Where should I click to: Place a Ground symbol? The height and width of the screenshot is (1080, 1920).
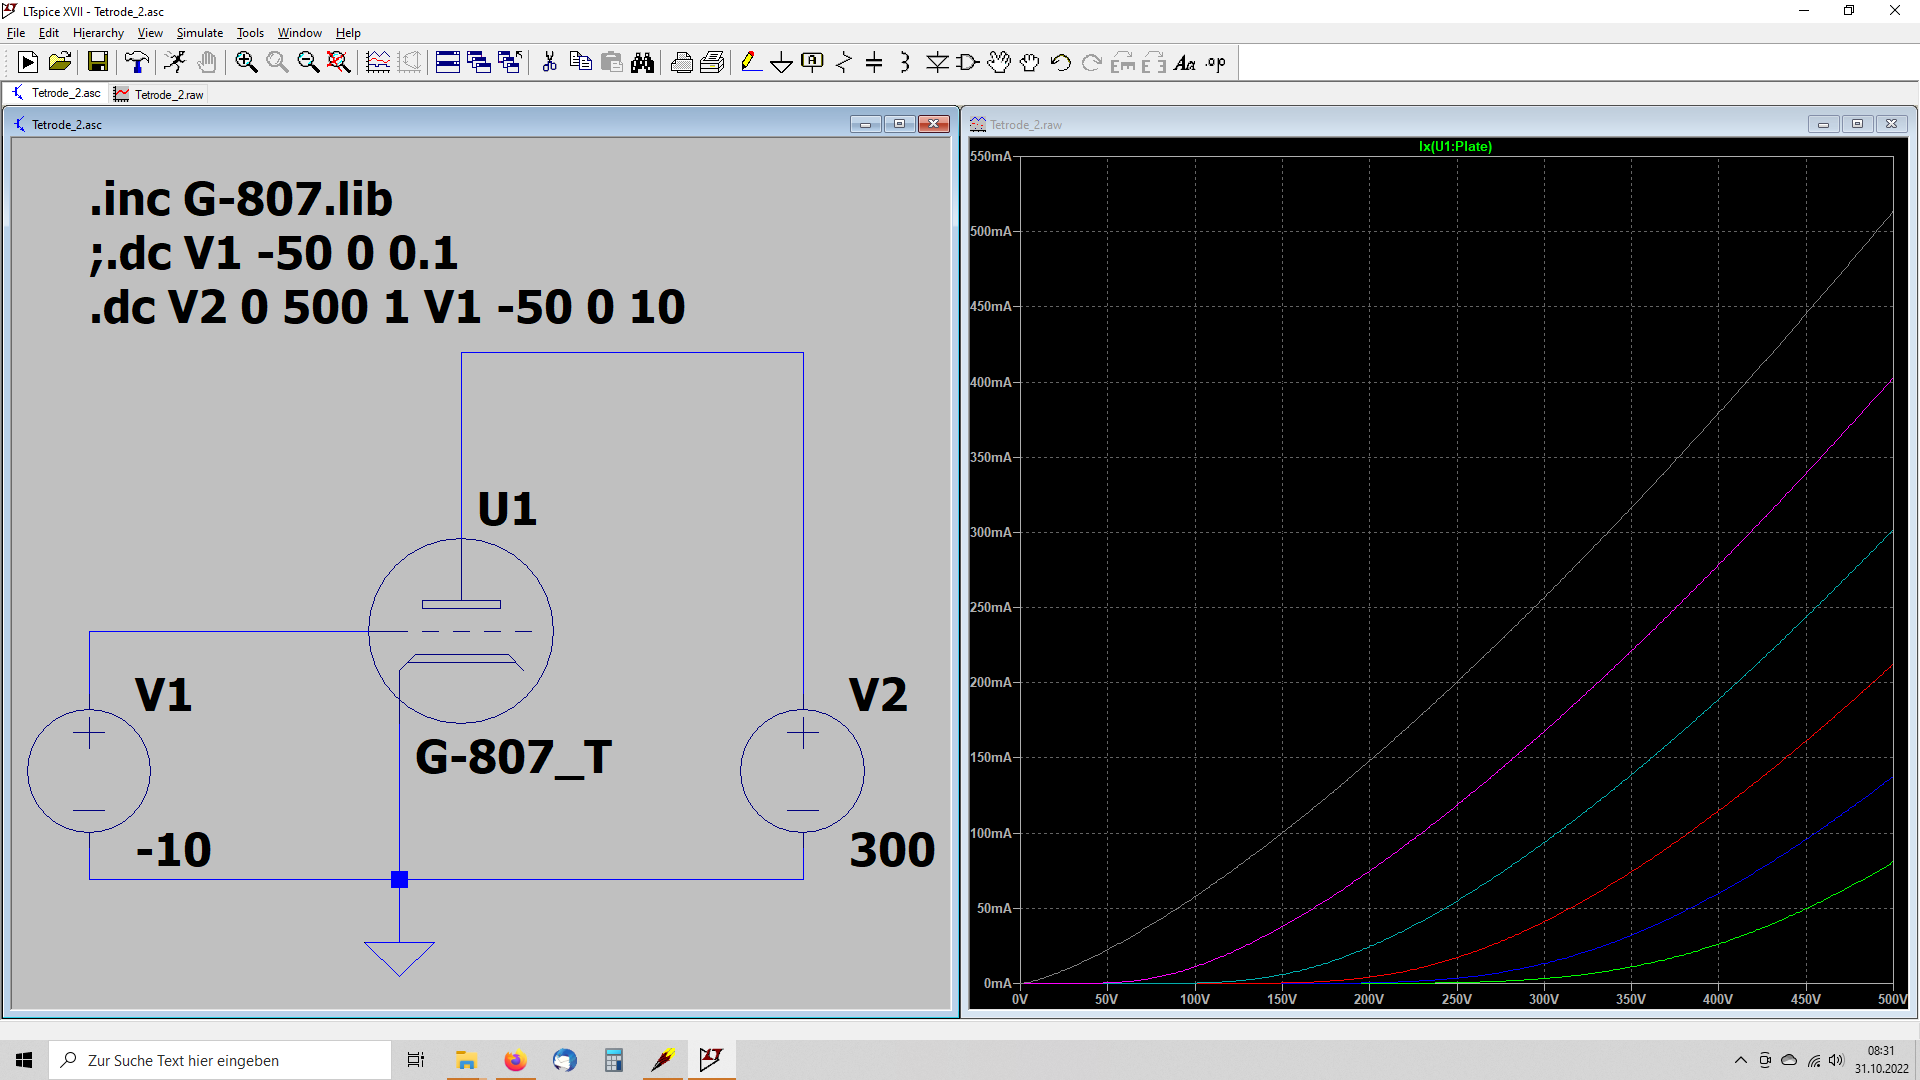[x=782, y=63]
